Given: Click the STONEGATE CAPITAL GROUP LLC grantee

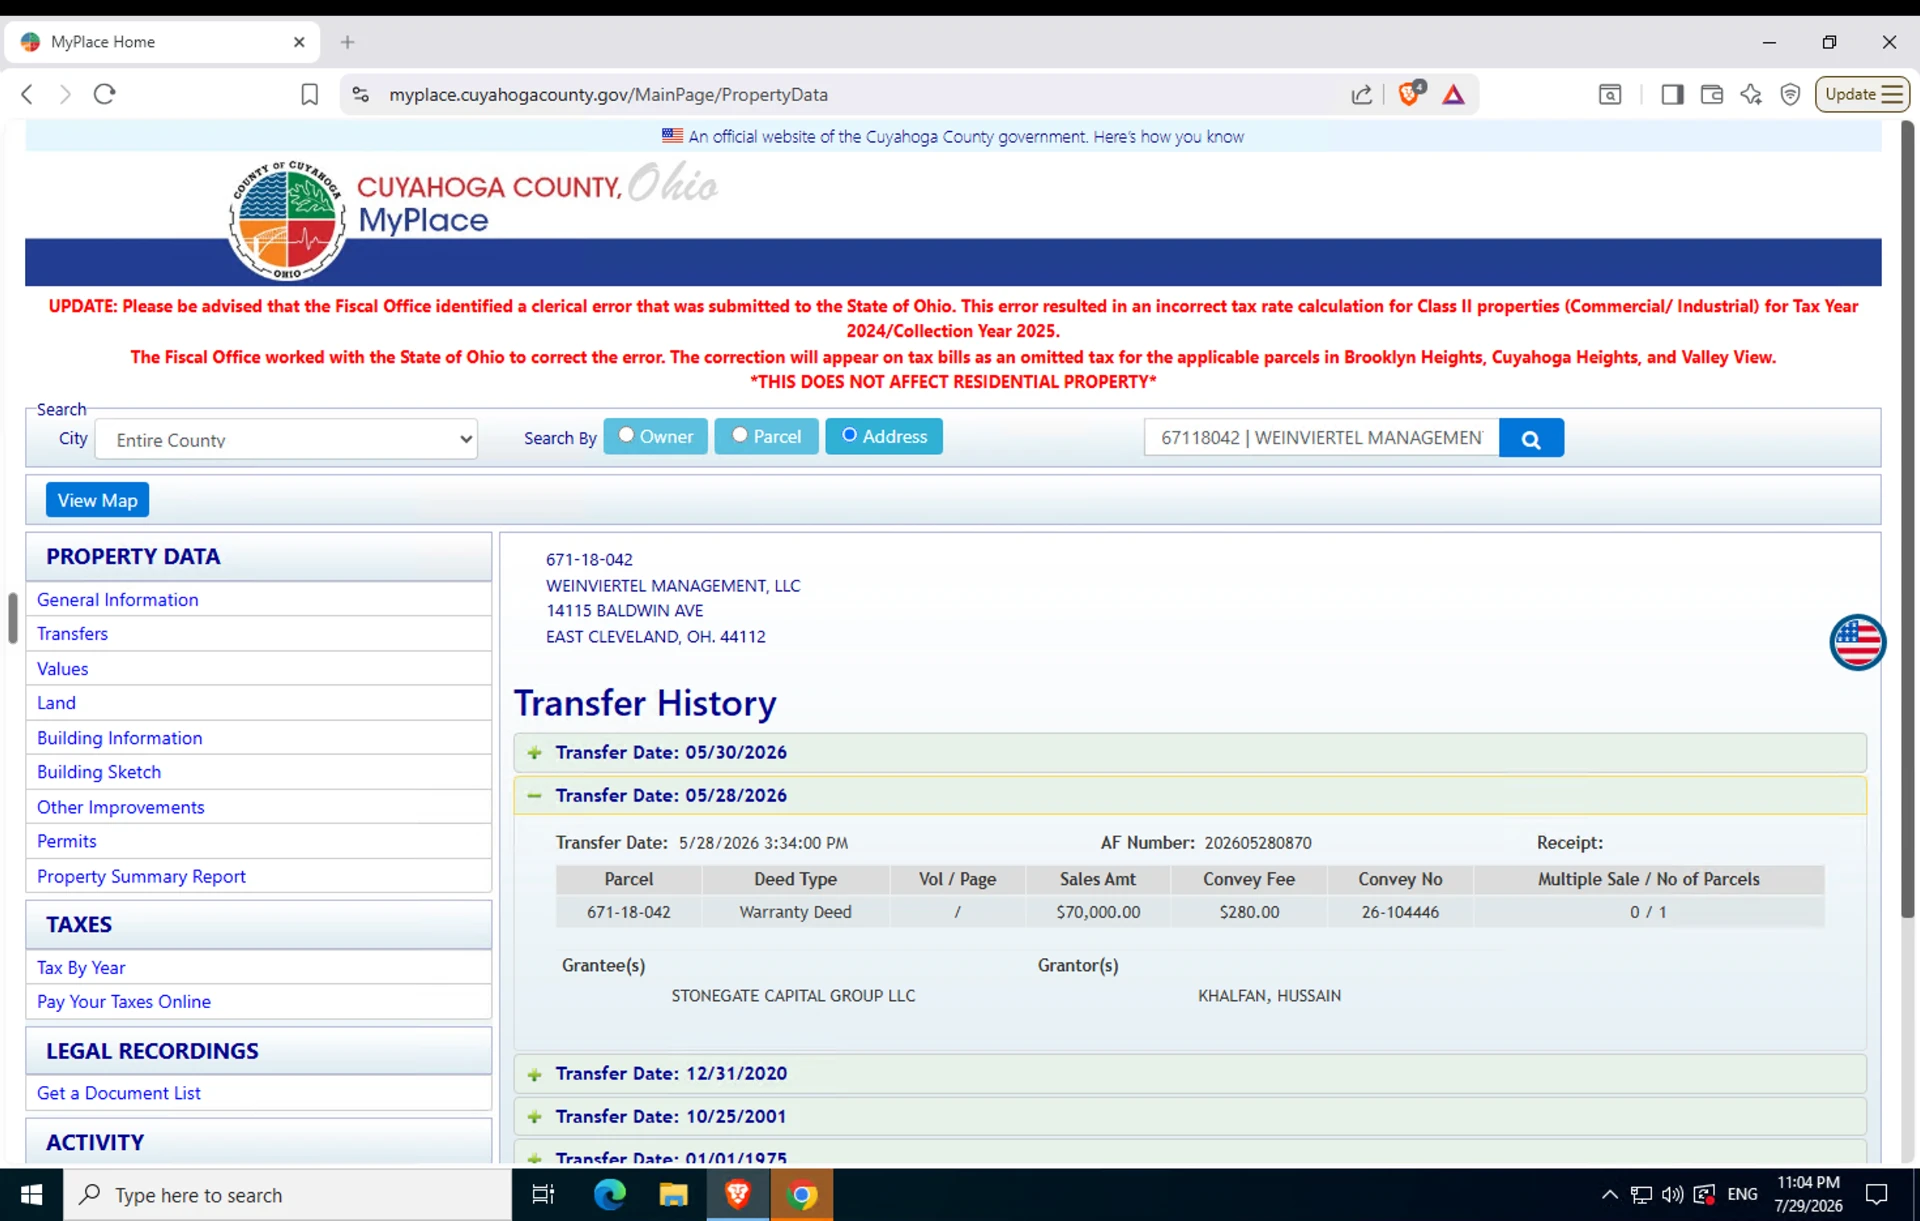Looking at the screenshot, I should 793,995.
